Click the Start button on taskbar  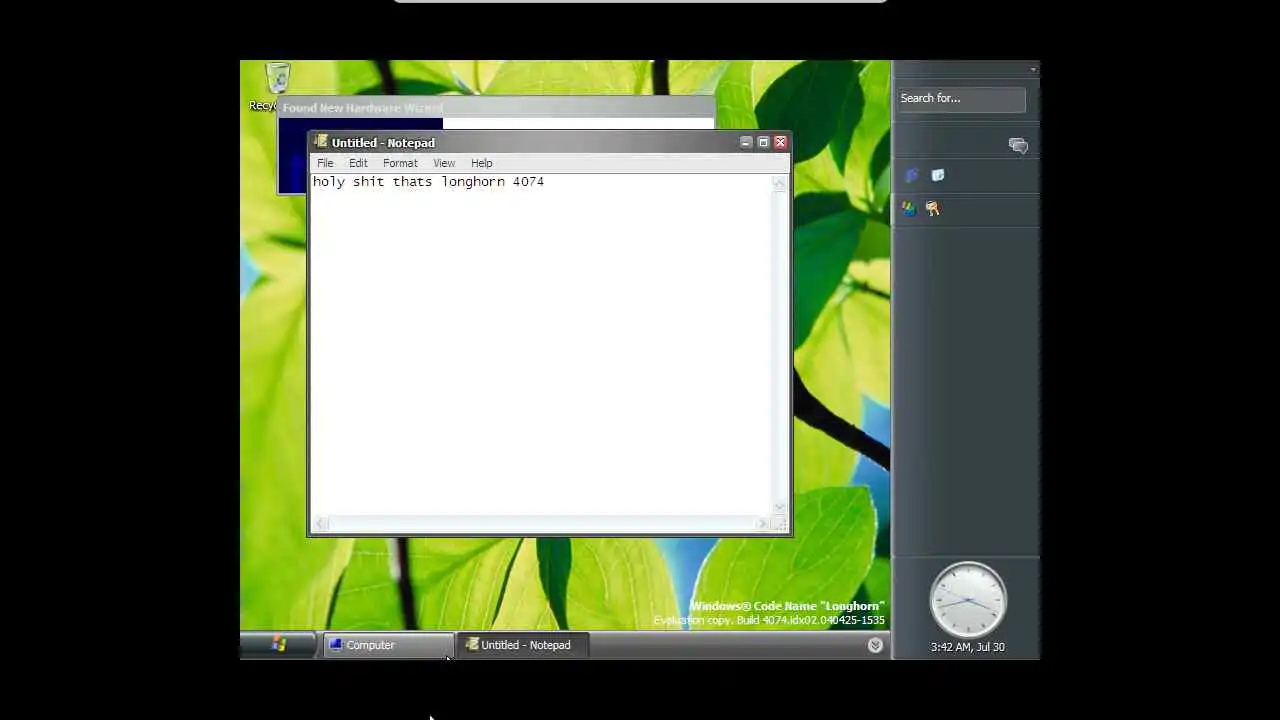(279, 645)
